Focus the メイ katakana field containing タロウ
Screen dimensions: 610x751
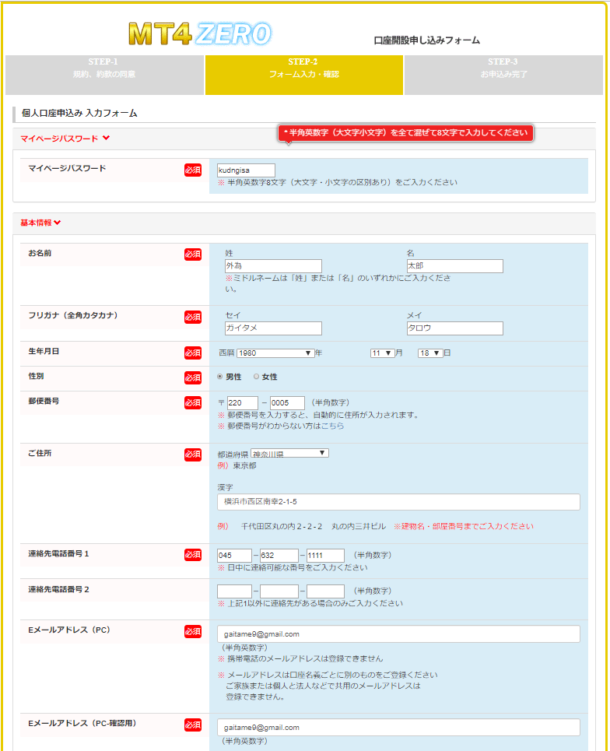point(454,328)
